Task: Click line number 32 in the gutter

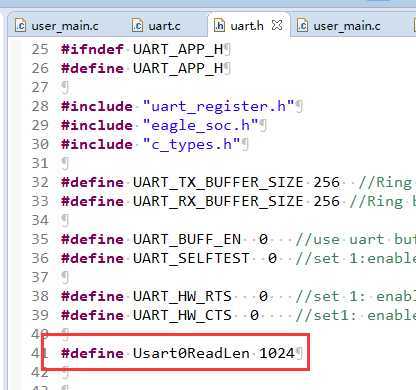Action: click(x=40, y=183)
